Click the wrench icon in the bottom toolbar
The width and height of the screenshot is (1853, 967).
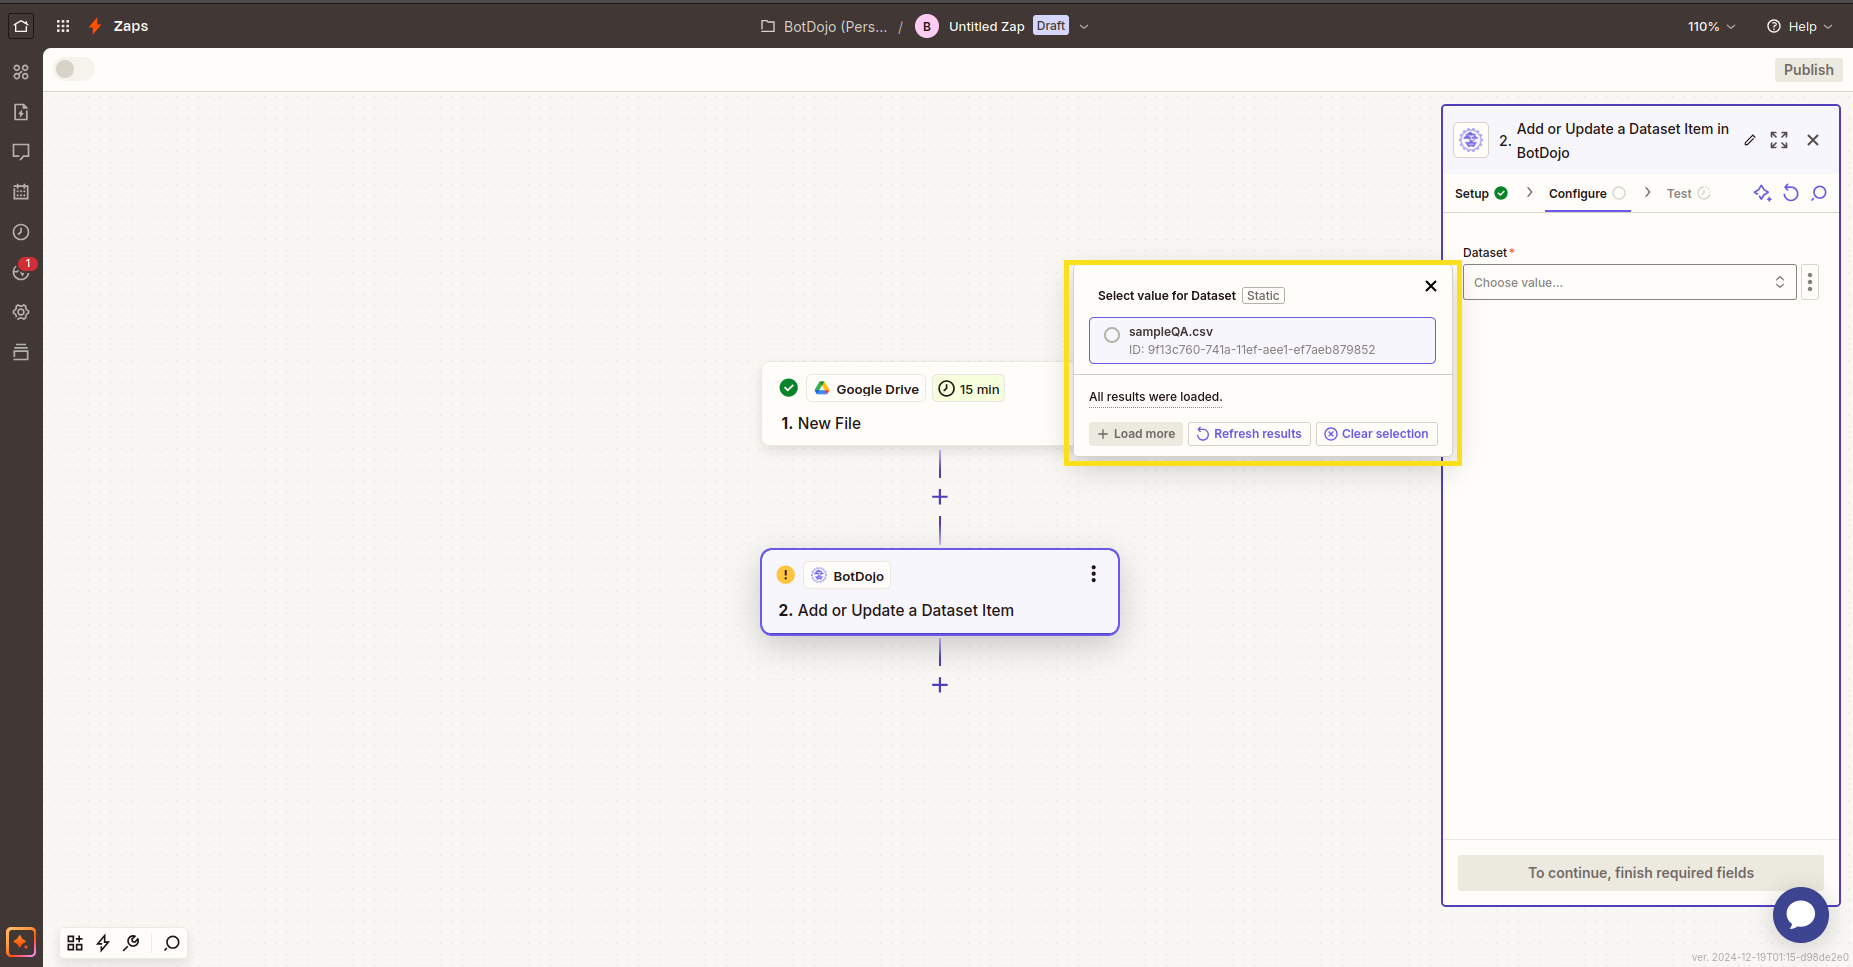pos(131,943)
